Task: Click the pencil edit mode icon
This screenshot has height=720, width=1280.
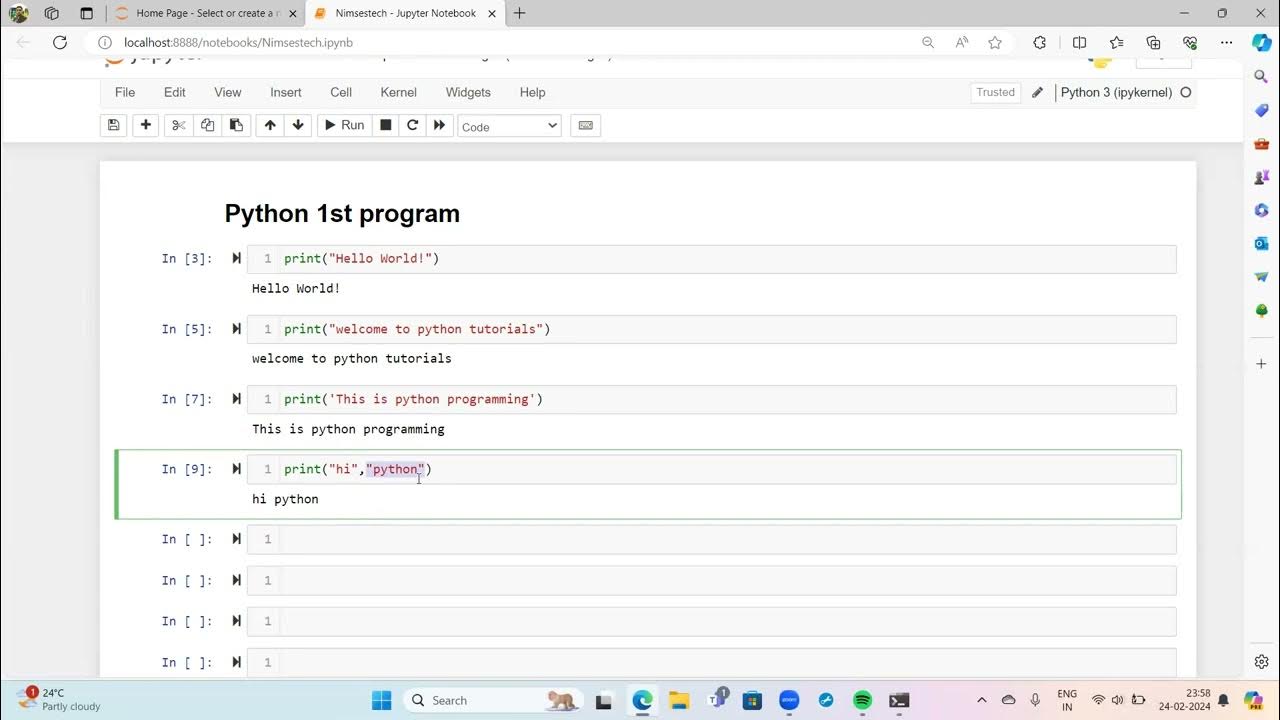Action: [x=1037, y=92]
